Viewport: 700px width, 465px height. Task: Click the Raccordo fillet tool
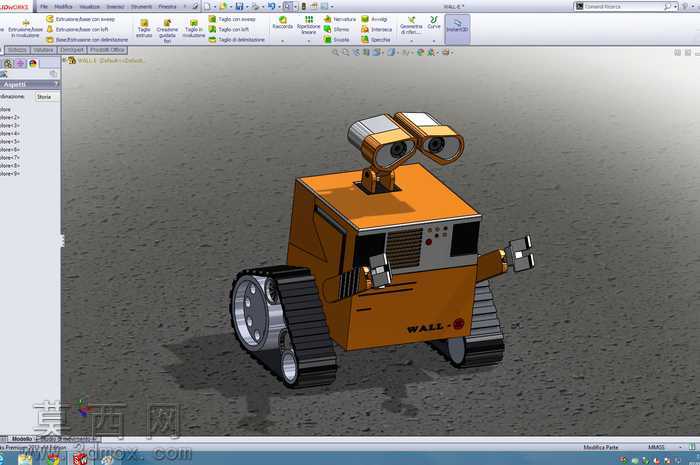283,23
